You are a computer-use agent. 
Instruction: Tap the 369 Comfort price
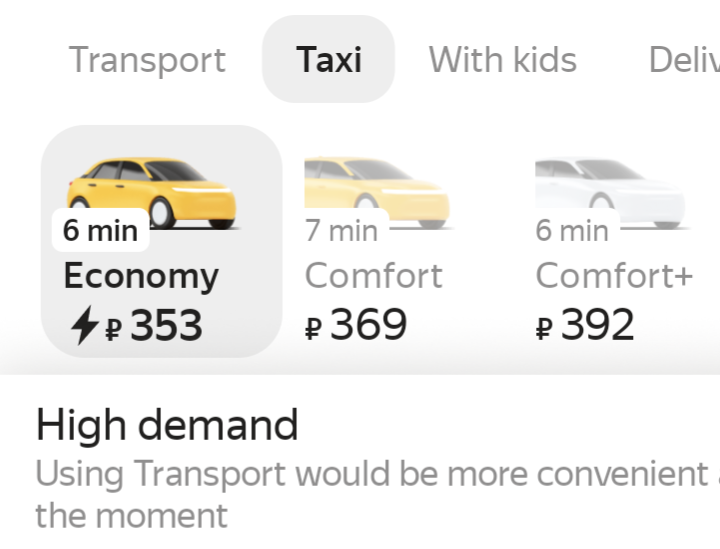pos(368,325)
